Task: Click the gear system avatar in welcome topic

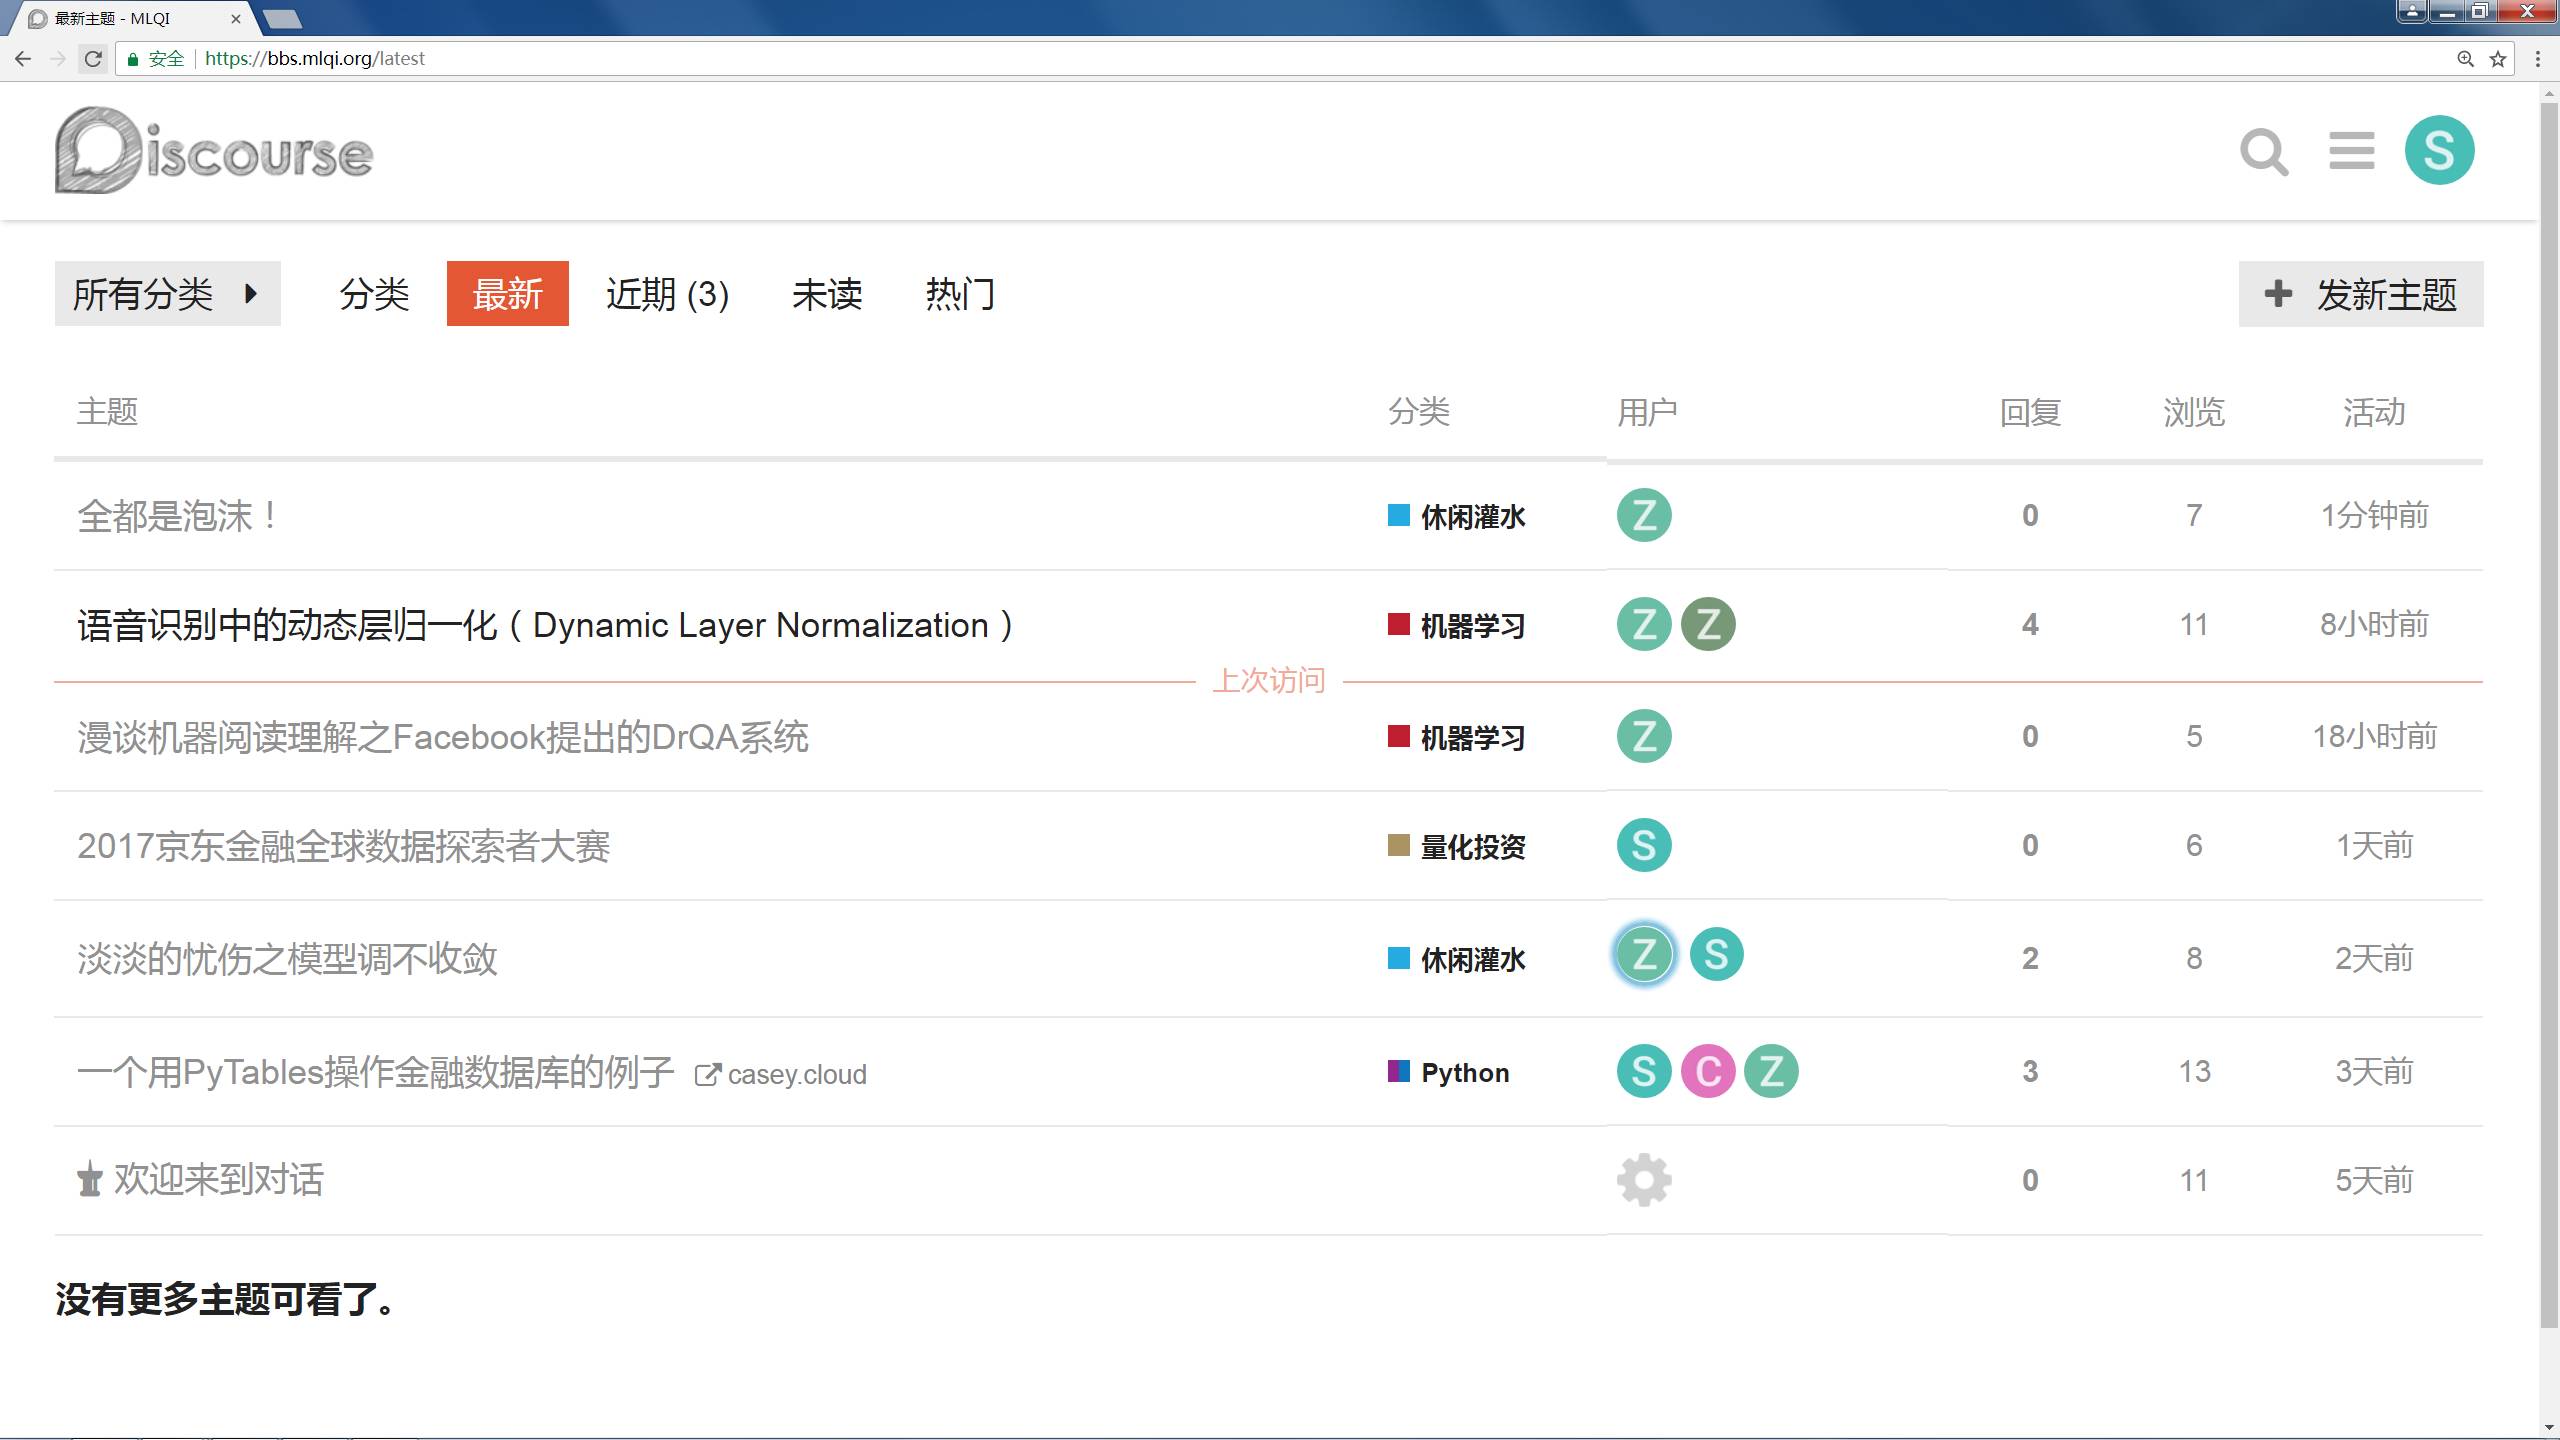Action: click(x=1644, y=1180)
